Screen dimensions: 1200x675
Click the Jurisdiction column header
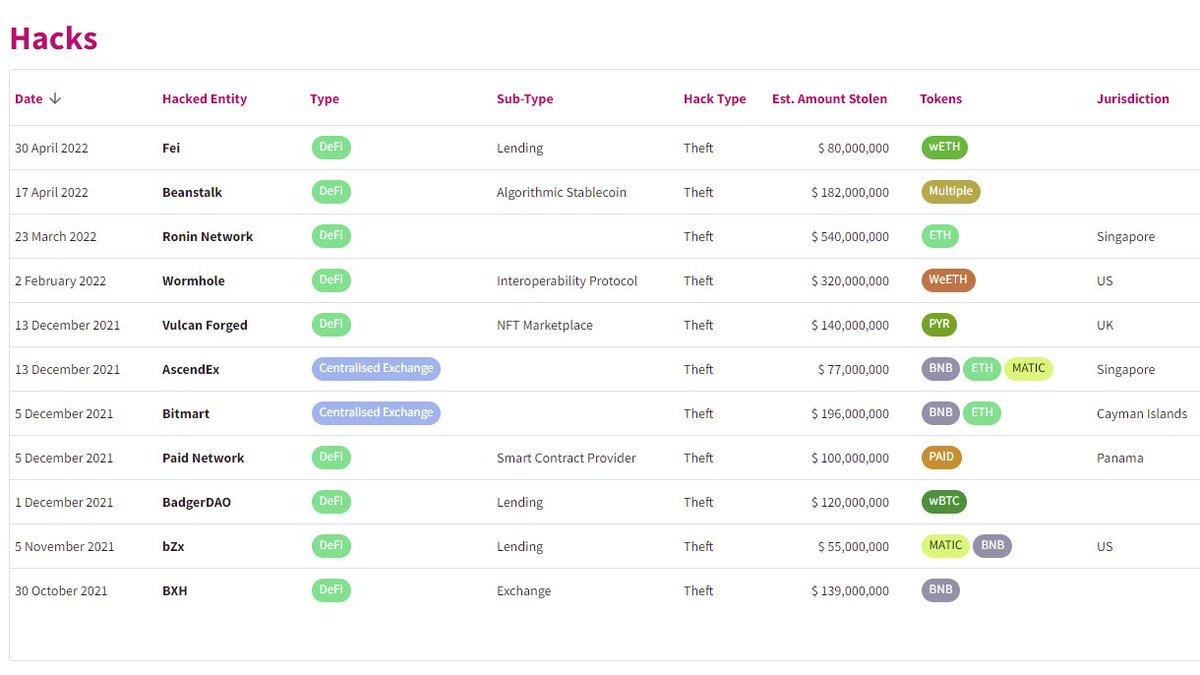click(1133, 99)
